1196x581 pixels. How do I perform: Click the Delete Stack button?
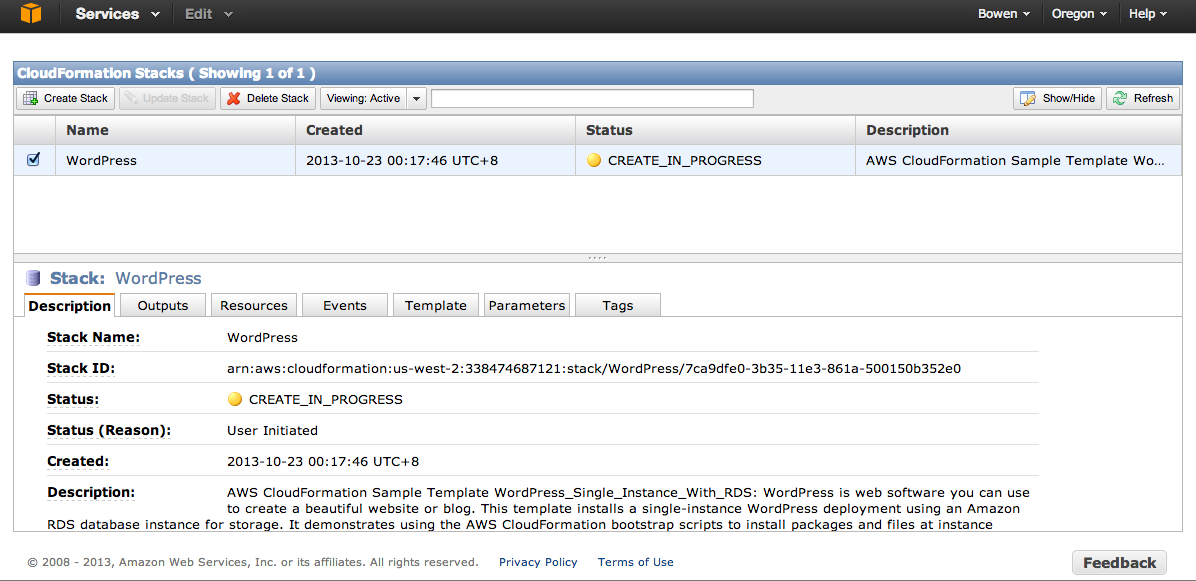point(268,98)
